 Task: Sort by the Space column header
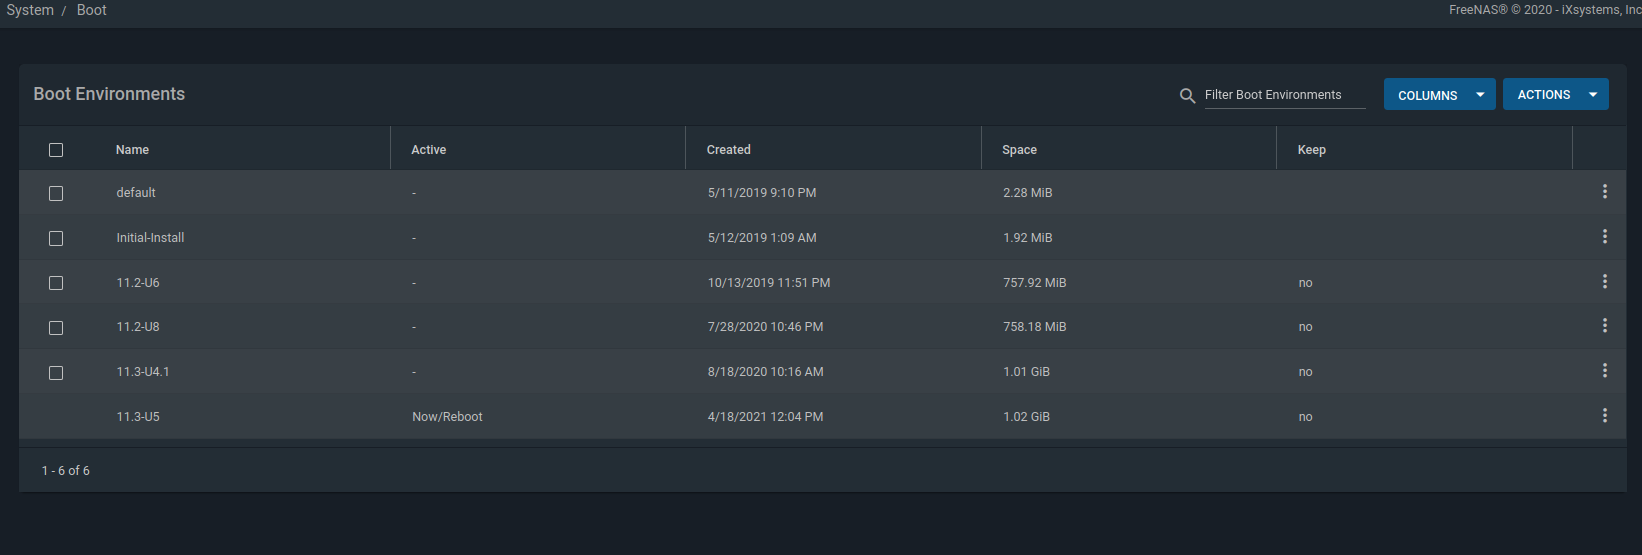(1019, 150)
